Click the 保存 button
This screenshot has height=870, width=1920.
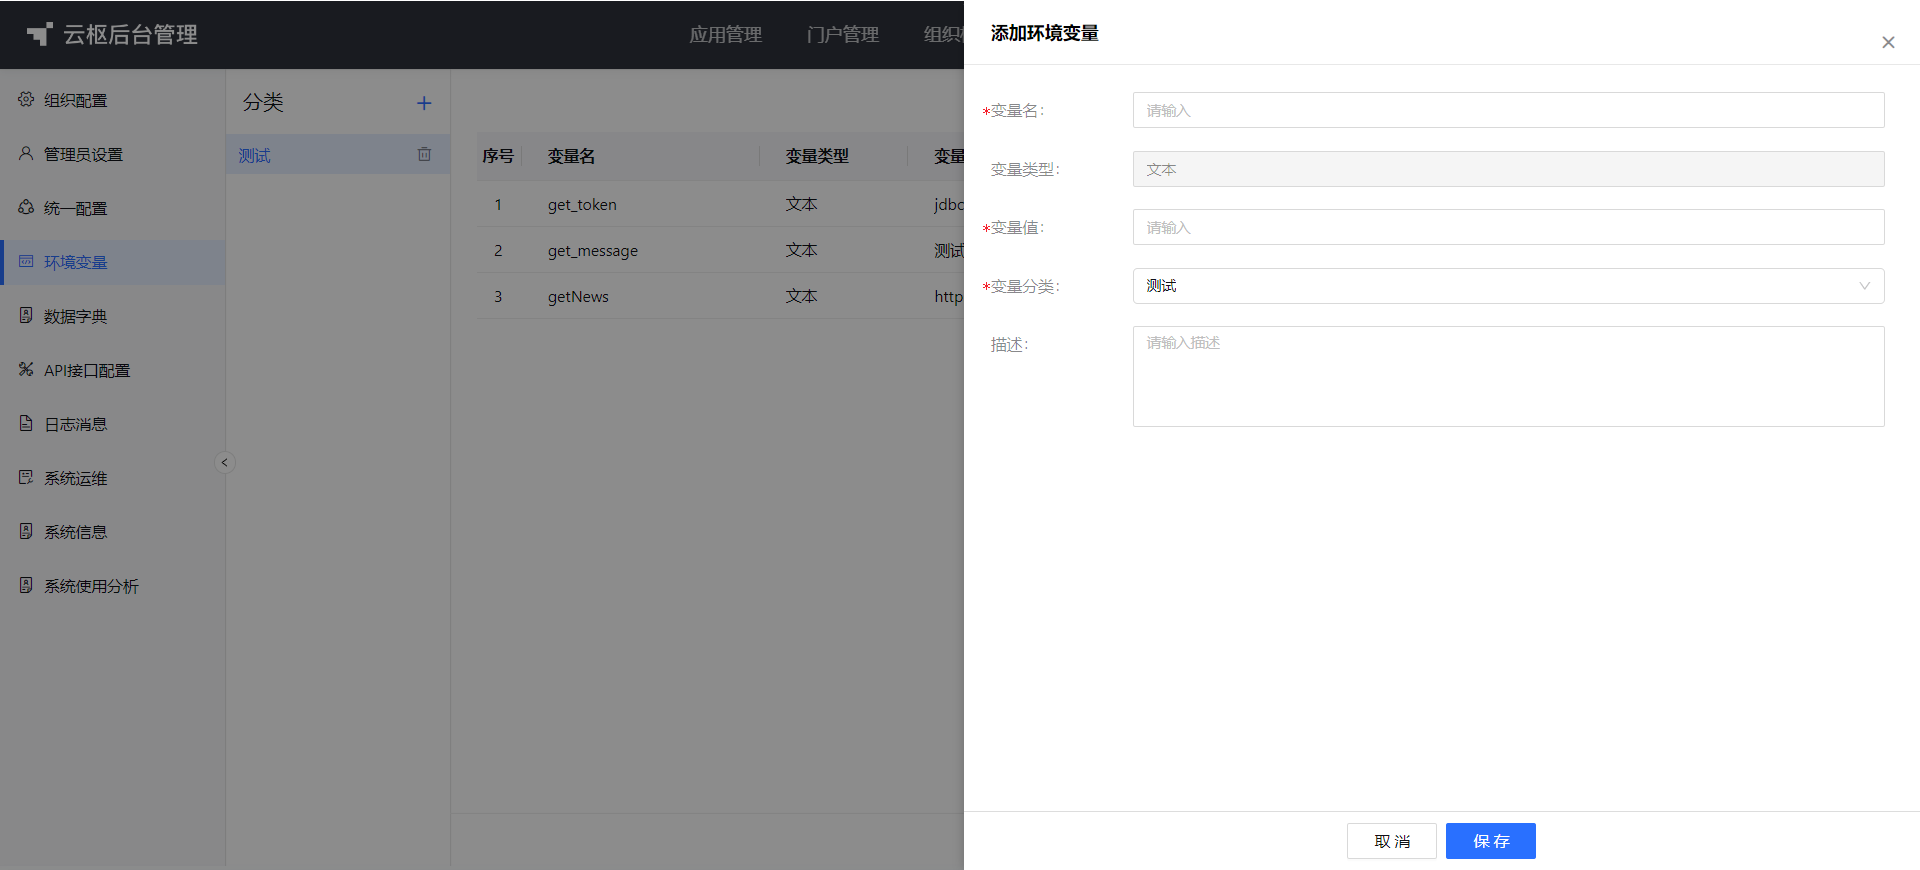click(x=1490, y=841)
